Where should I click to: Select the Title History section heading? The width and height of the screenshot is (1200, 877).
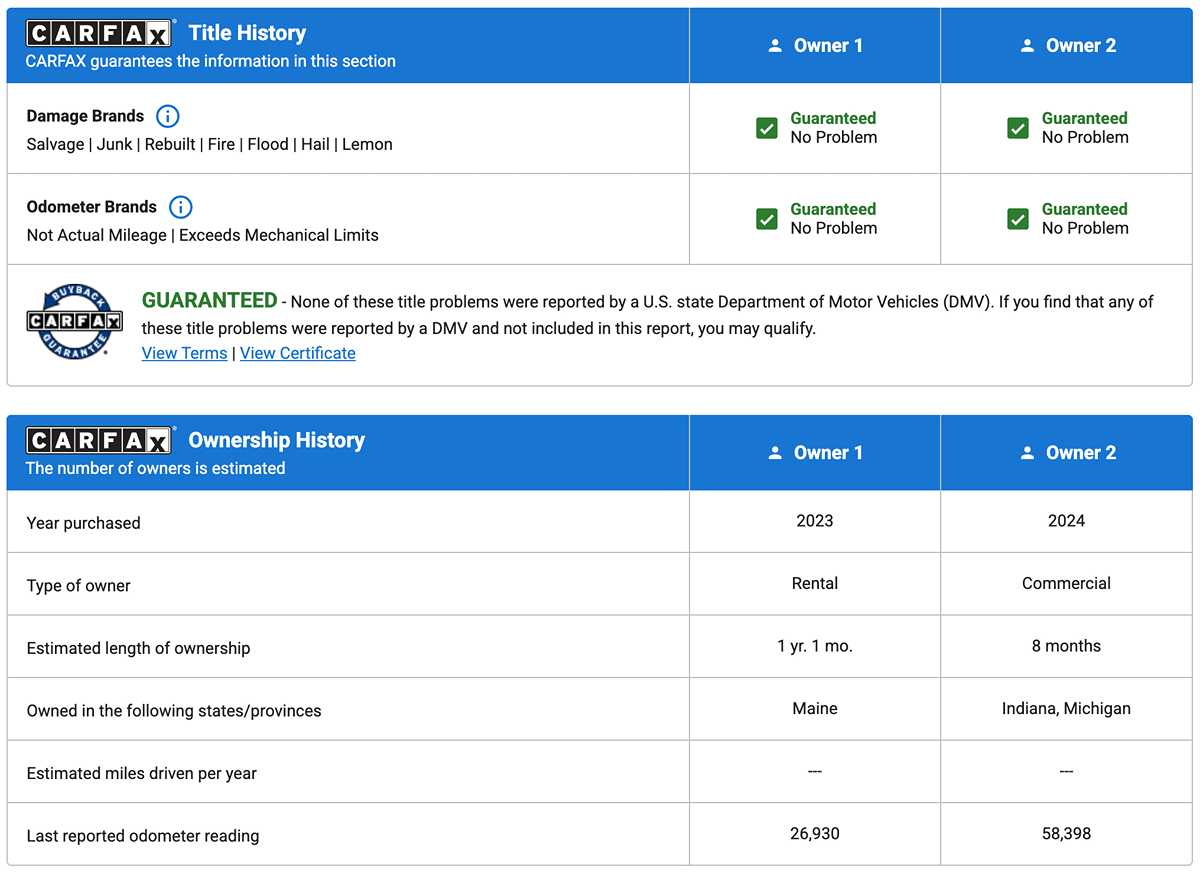(247, 33)
